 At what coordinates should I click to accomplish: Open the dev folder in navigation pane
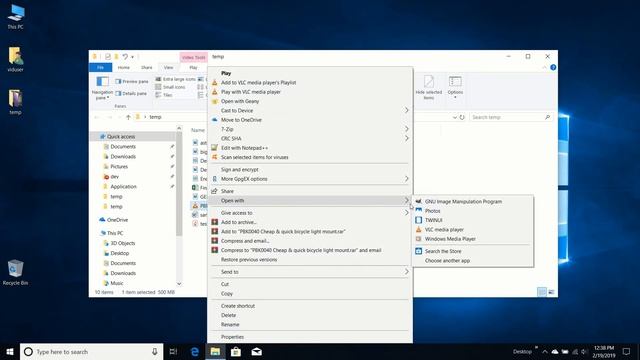115,177
